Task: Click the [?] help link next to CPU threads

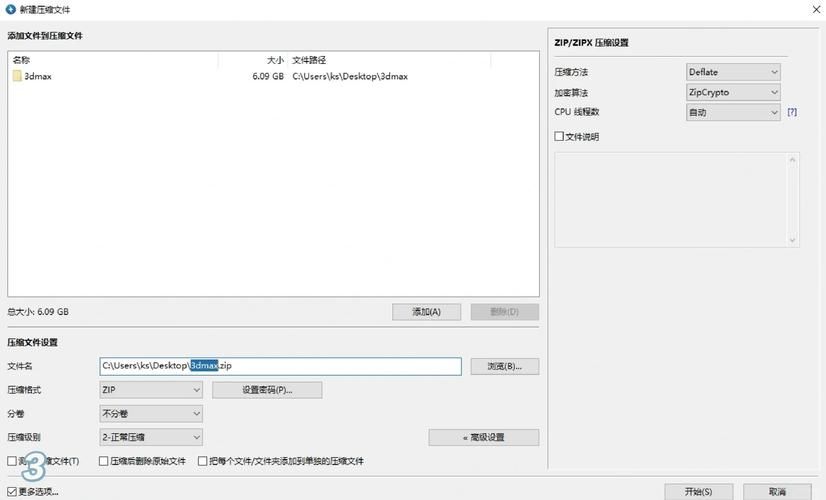Action: tap(792, 112)
